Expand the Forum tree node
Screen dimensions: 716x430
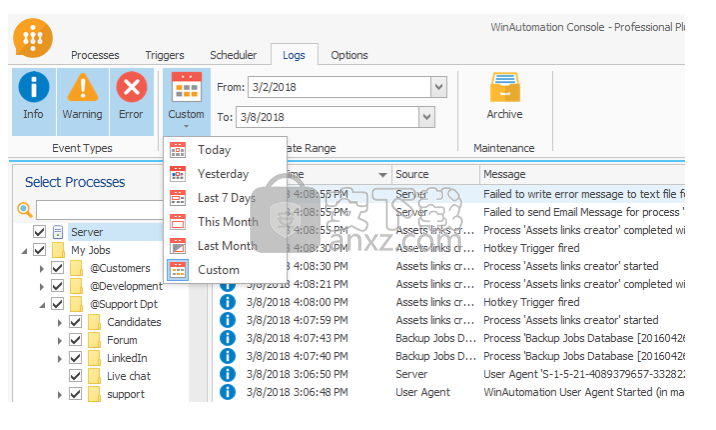click(59, 341)
